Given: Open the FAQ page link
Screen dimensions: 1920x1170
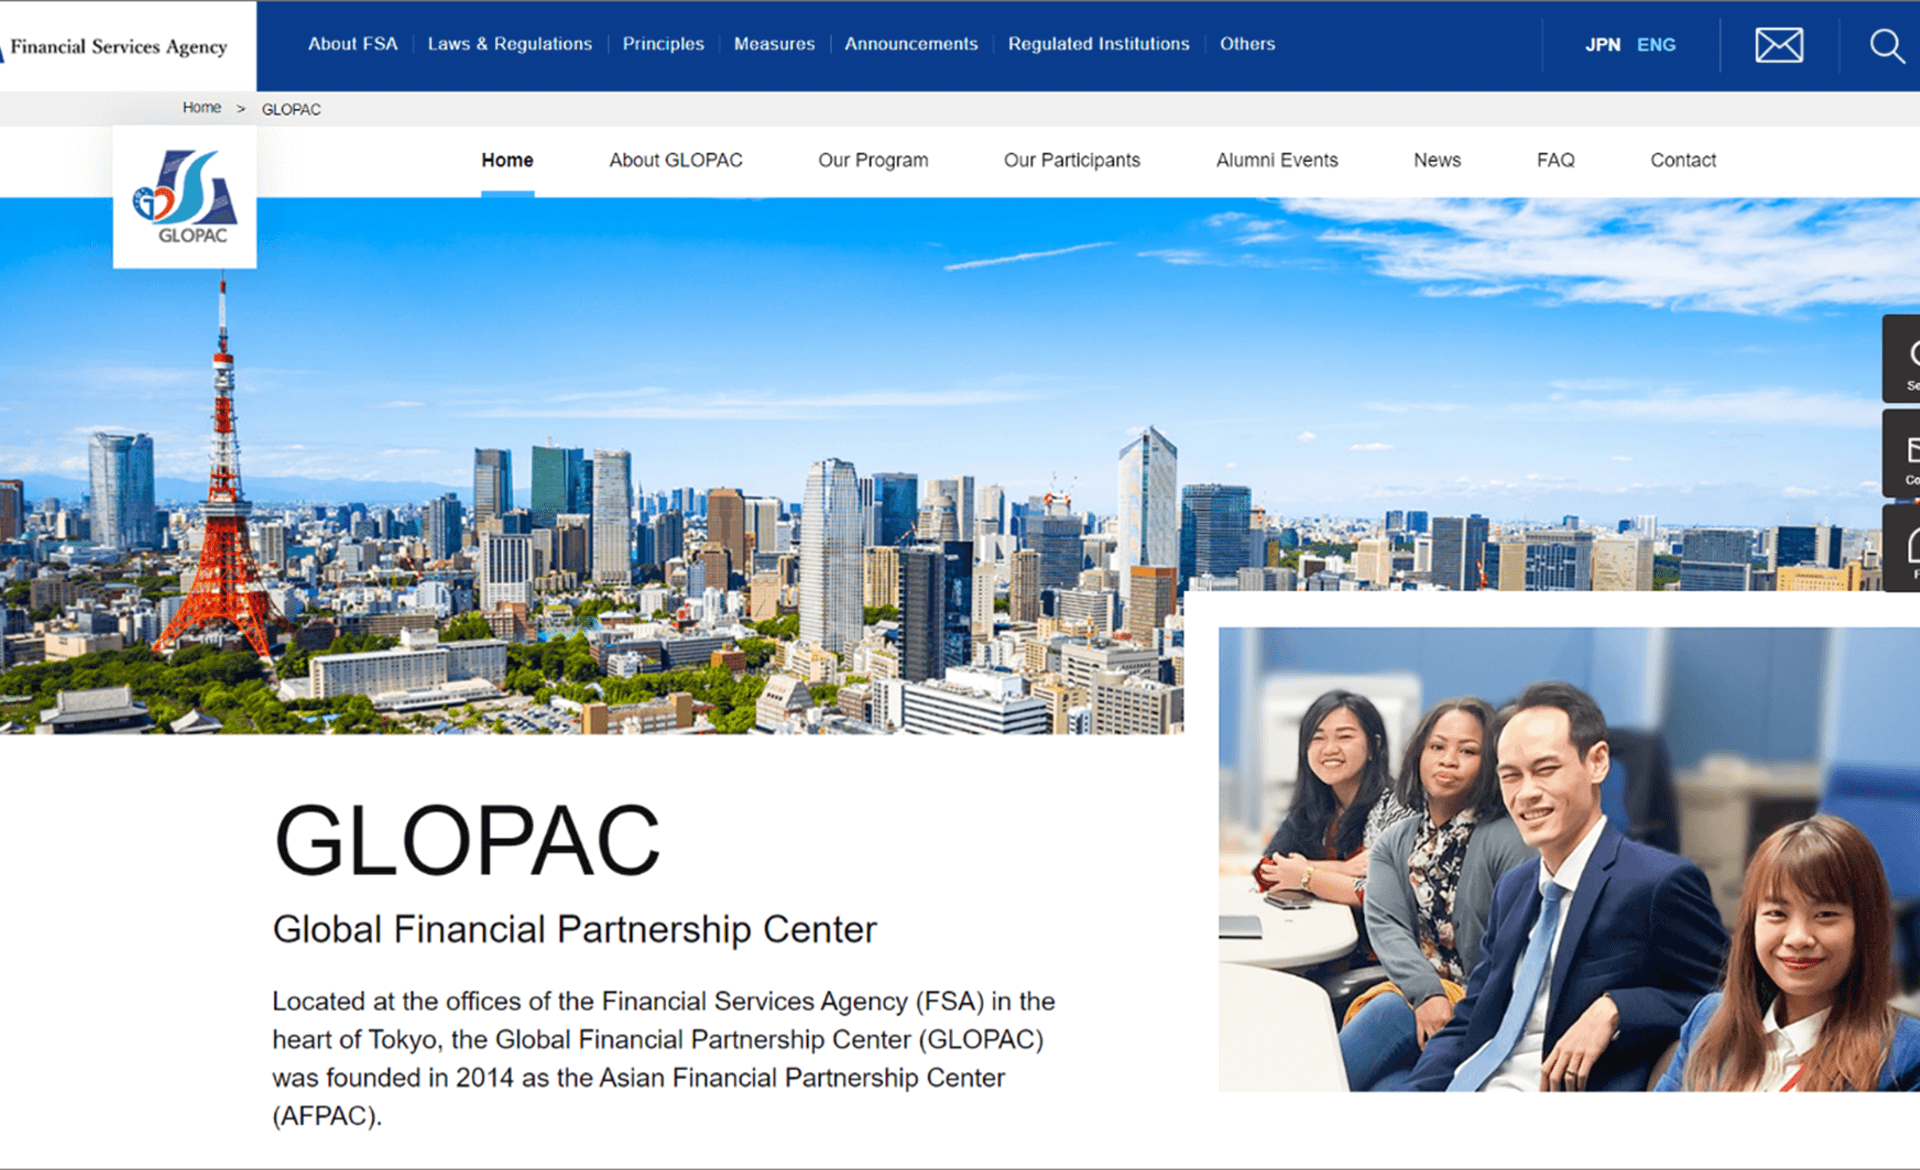Looking at the screenshot, I should (1555, 160).
